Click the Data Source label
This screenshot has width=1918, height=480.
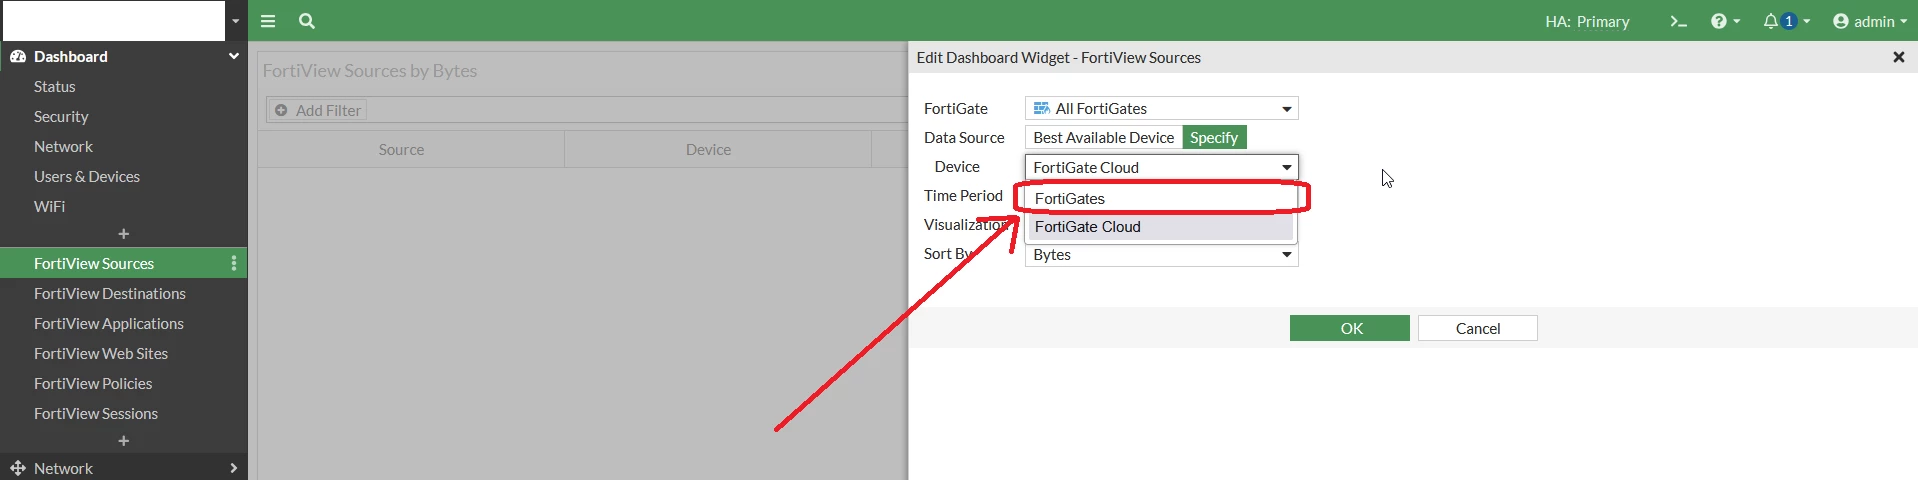(x=964, y=138)
